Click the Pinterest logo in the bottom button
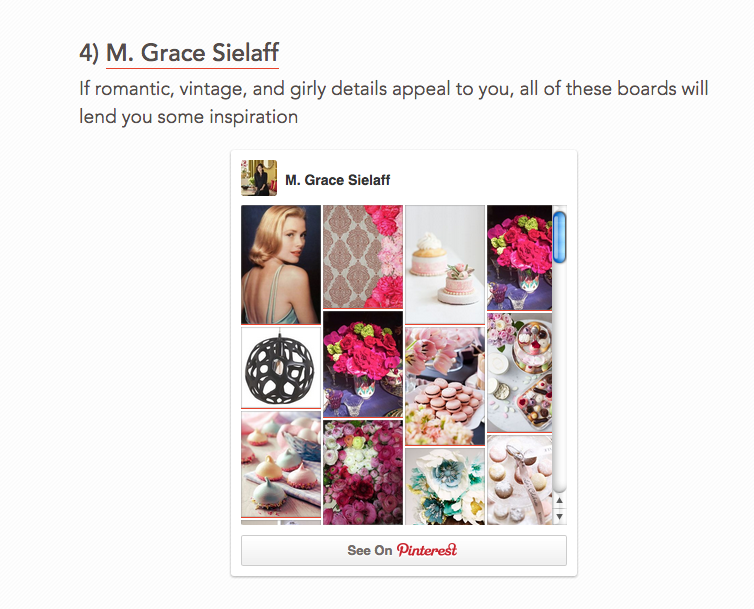 [x=427, y=550]
